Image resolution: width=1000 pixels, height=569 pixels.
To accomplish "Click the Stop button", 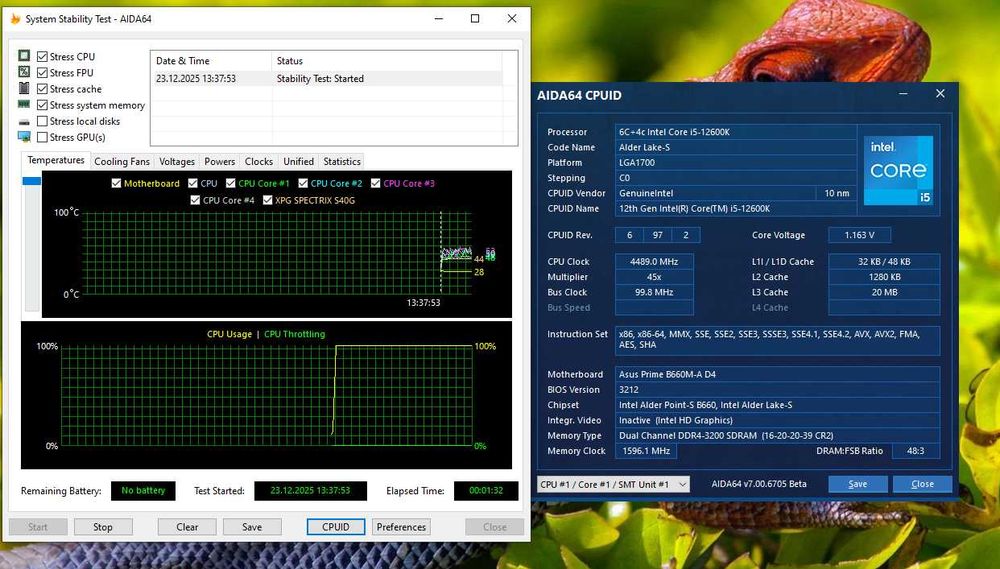I will 103,527.
